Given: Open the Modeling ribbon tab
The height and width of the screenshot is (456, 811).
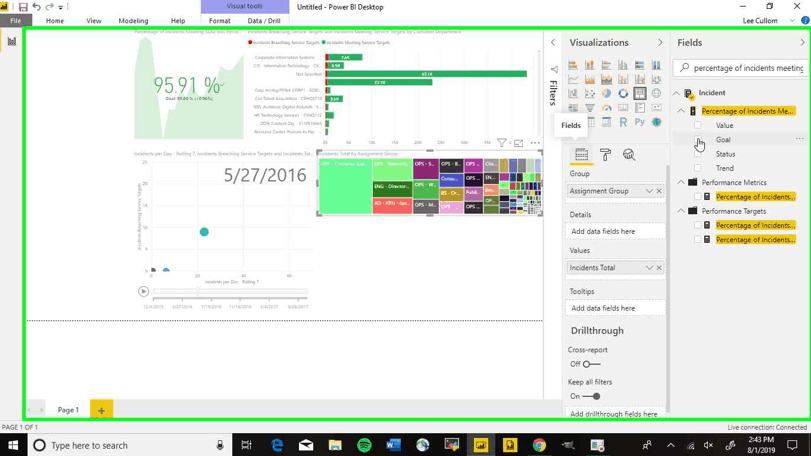Looking at the screenshot, I should click(x=133, y=21).
